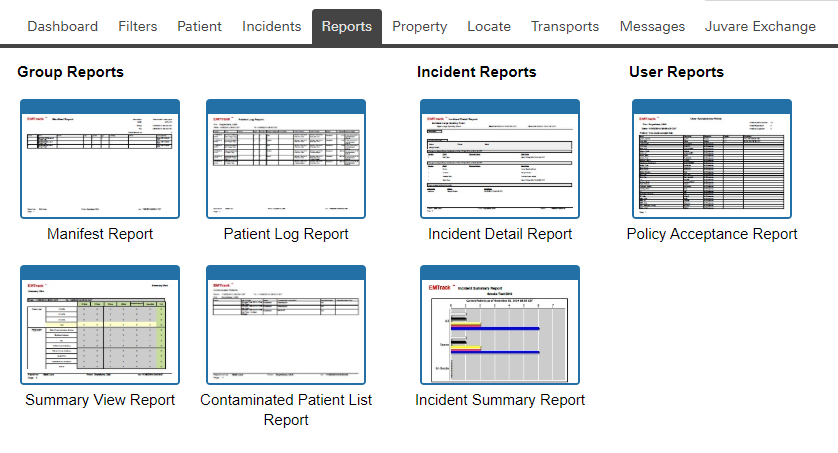Switch to the Filters tab
838x453 pixels.
coord(137,26)
